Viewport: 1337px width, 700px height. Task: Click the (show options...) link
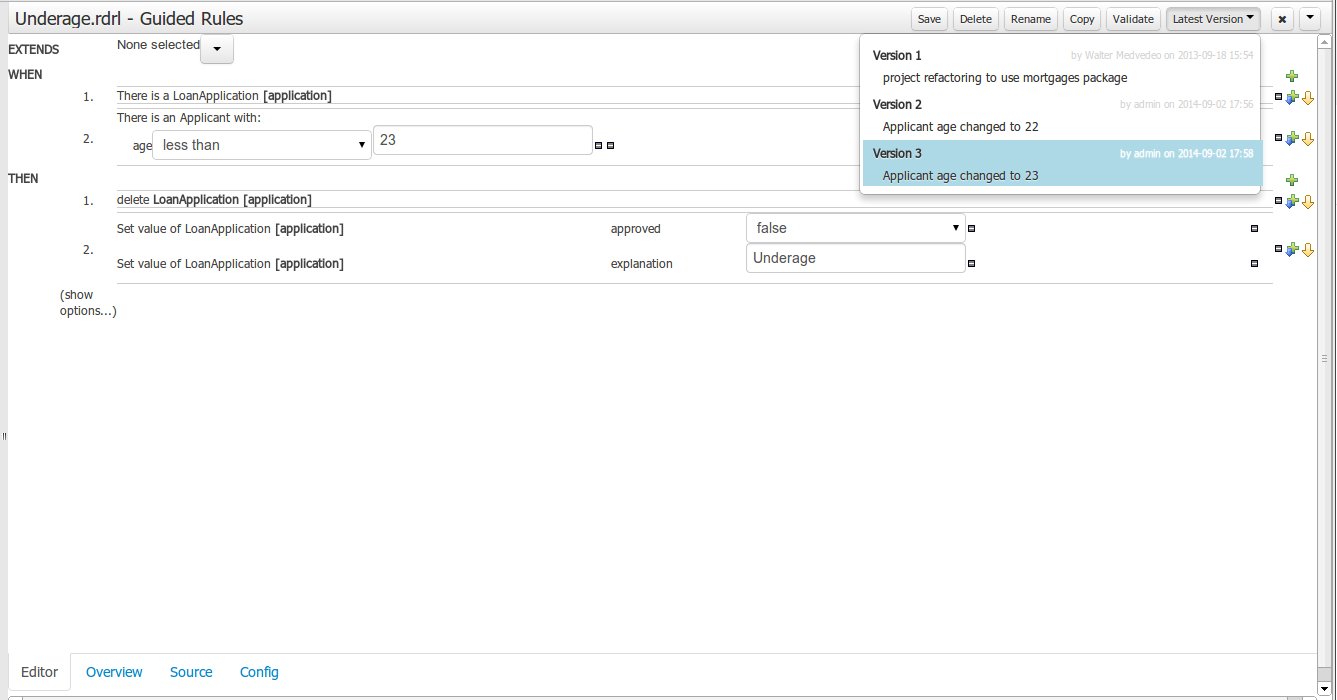[88, 303]
